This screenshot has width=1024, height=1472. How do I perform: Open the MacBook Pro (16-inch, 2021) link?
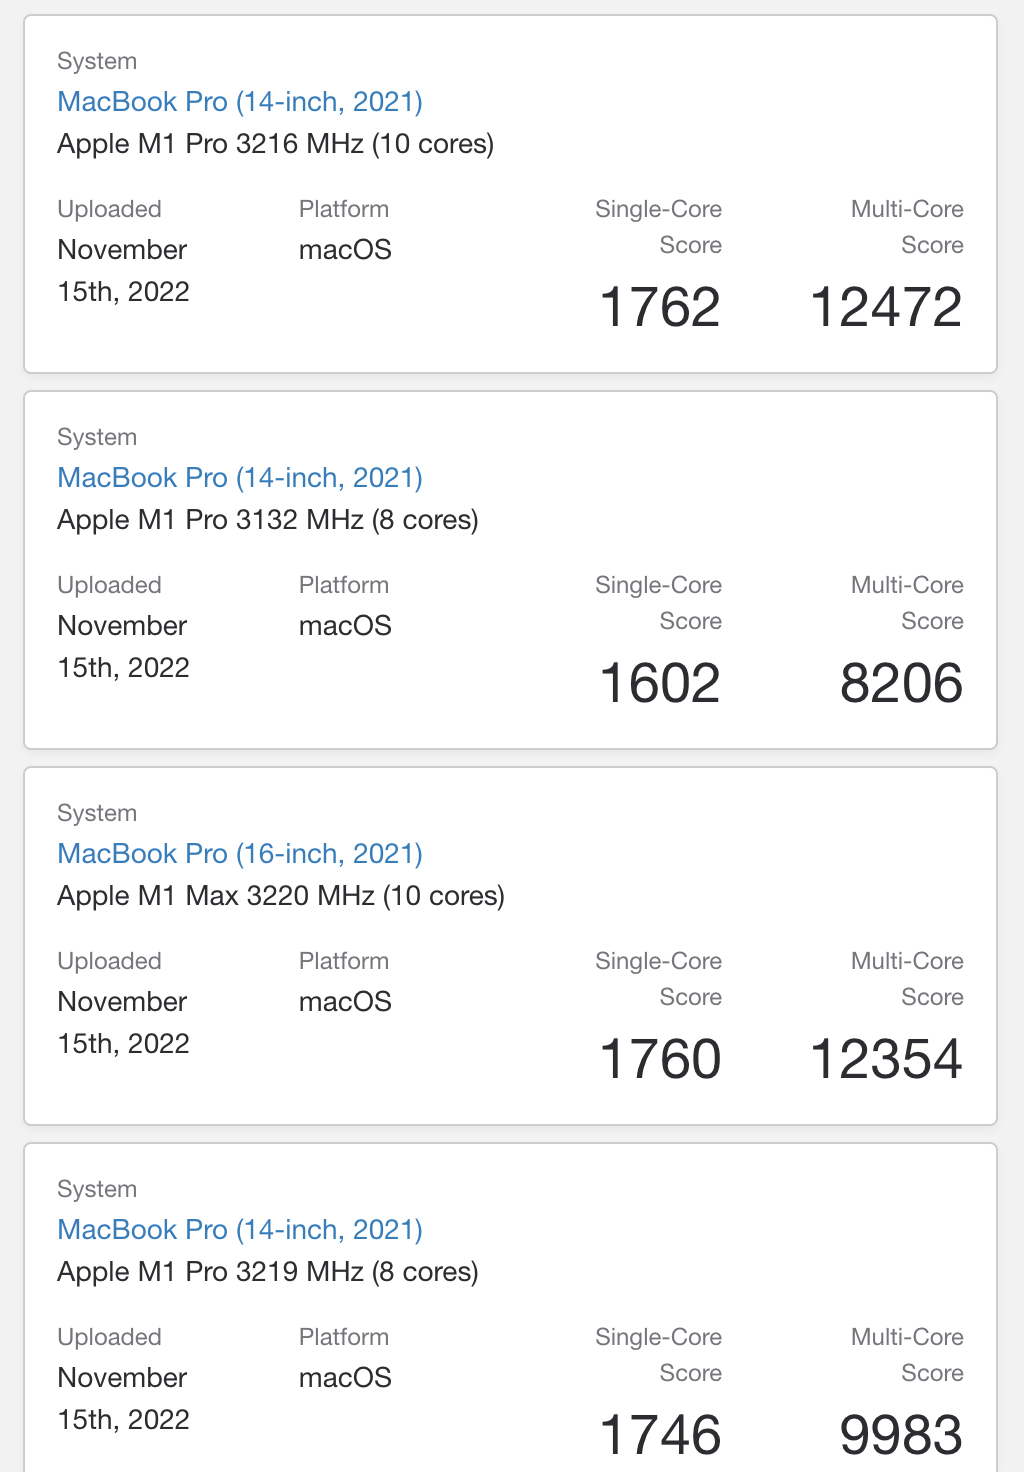[x=240, y=854]
